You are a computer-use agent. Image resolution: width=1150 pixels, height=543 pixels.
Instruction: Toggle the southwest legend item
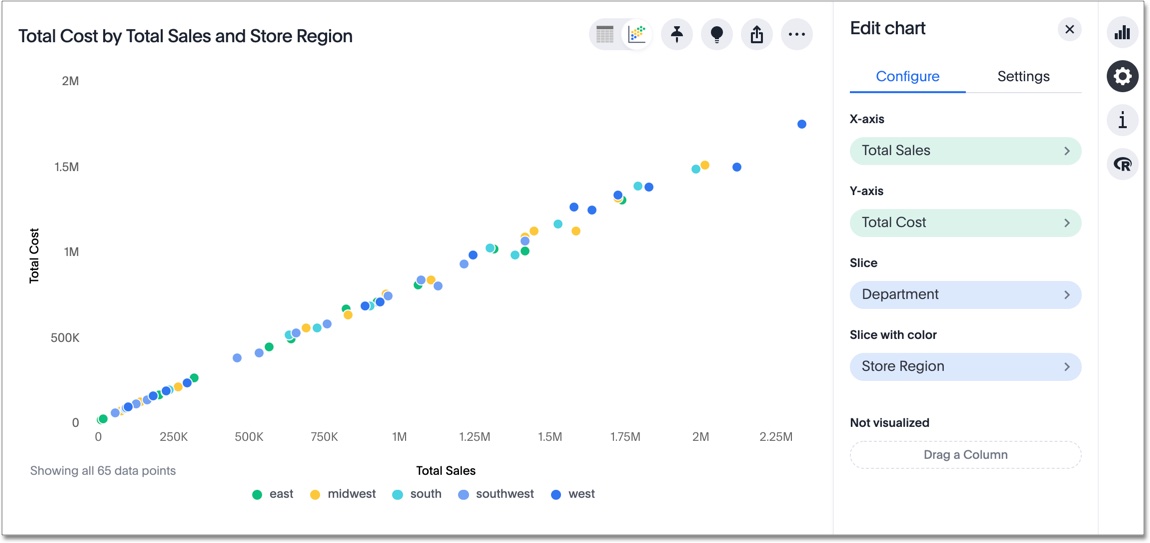[x=496, y=494]
